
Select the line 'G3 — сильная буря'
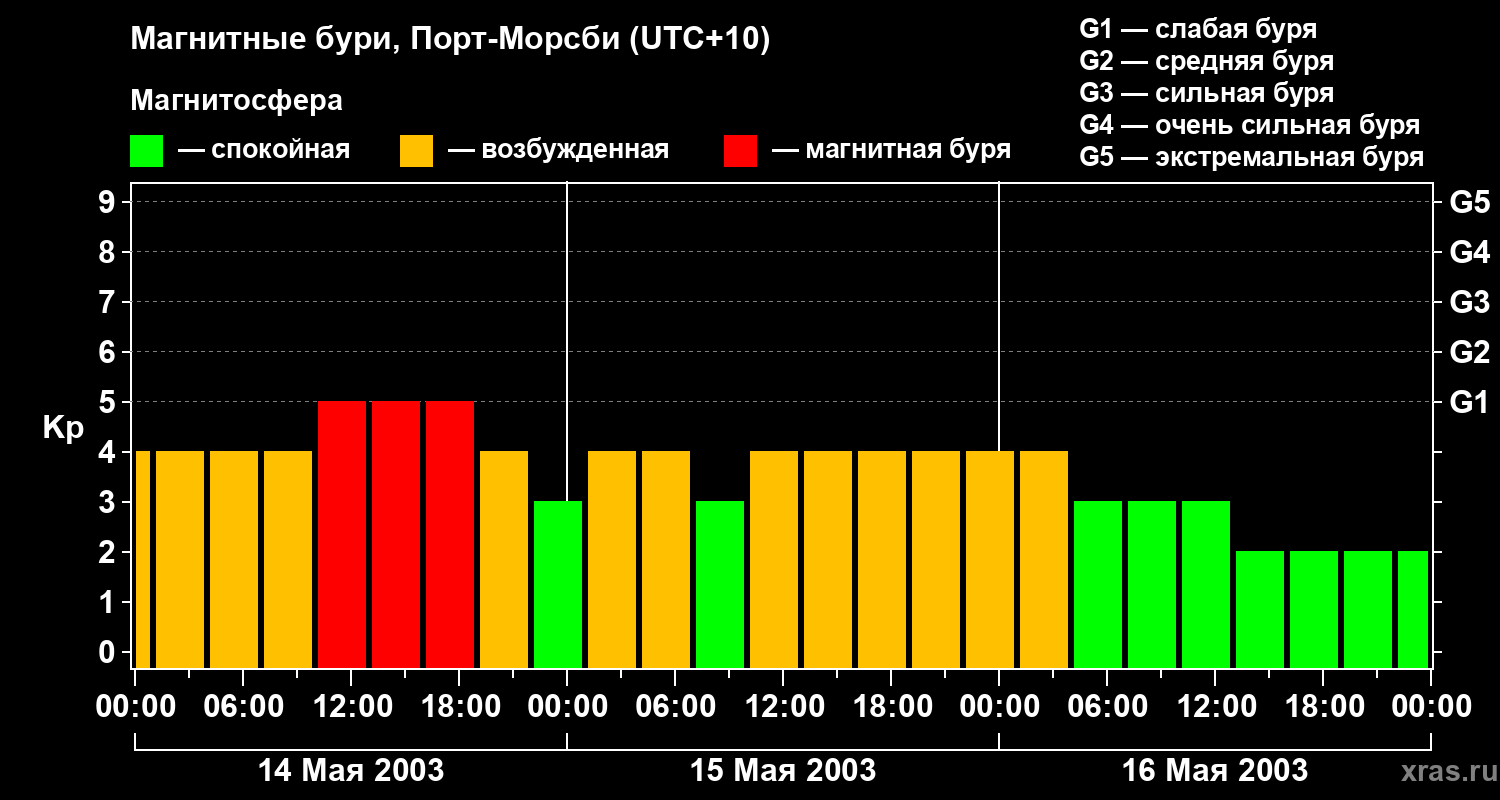(1206, 93)
